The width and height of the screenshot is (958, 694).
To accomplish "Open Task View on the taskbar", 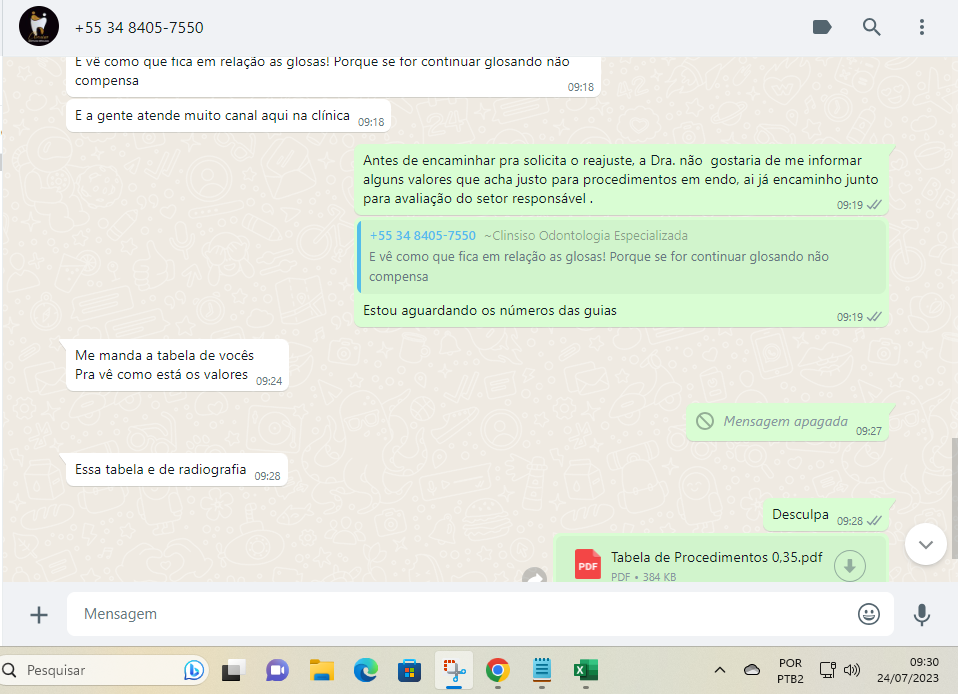I will [233, 671].
